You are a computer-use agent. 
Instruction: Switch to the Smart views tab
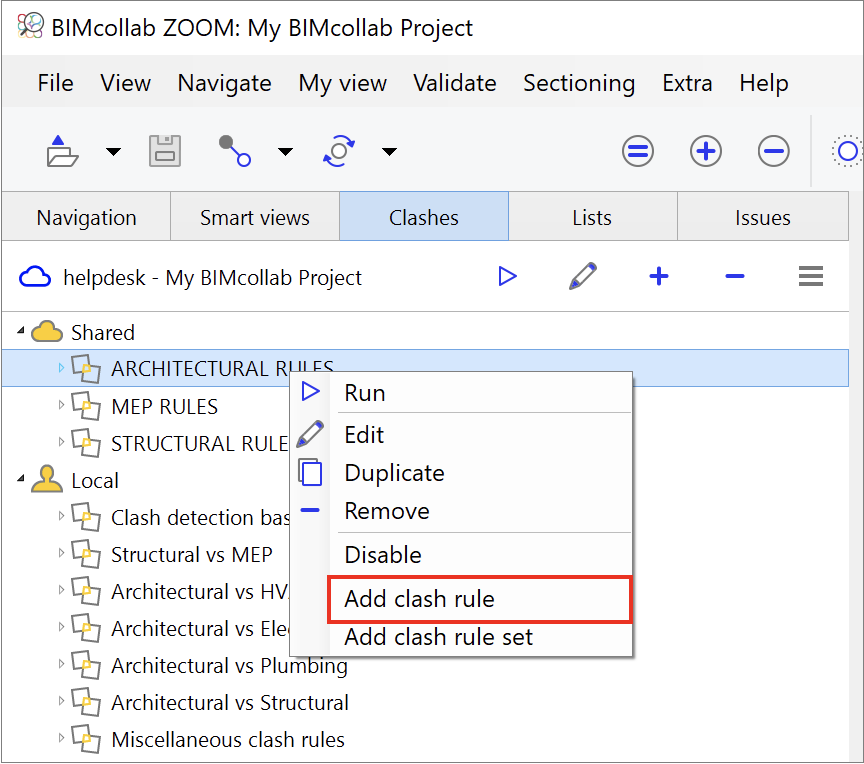[x=255, y=216]
